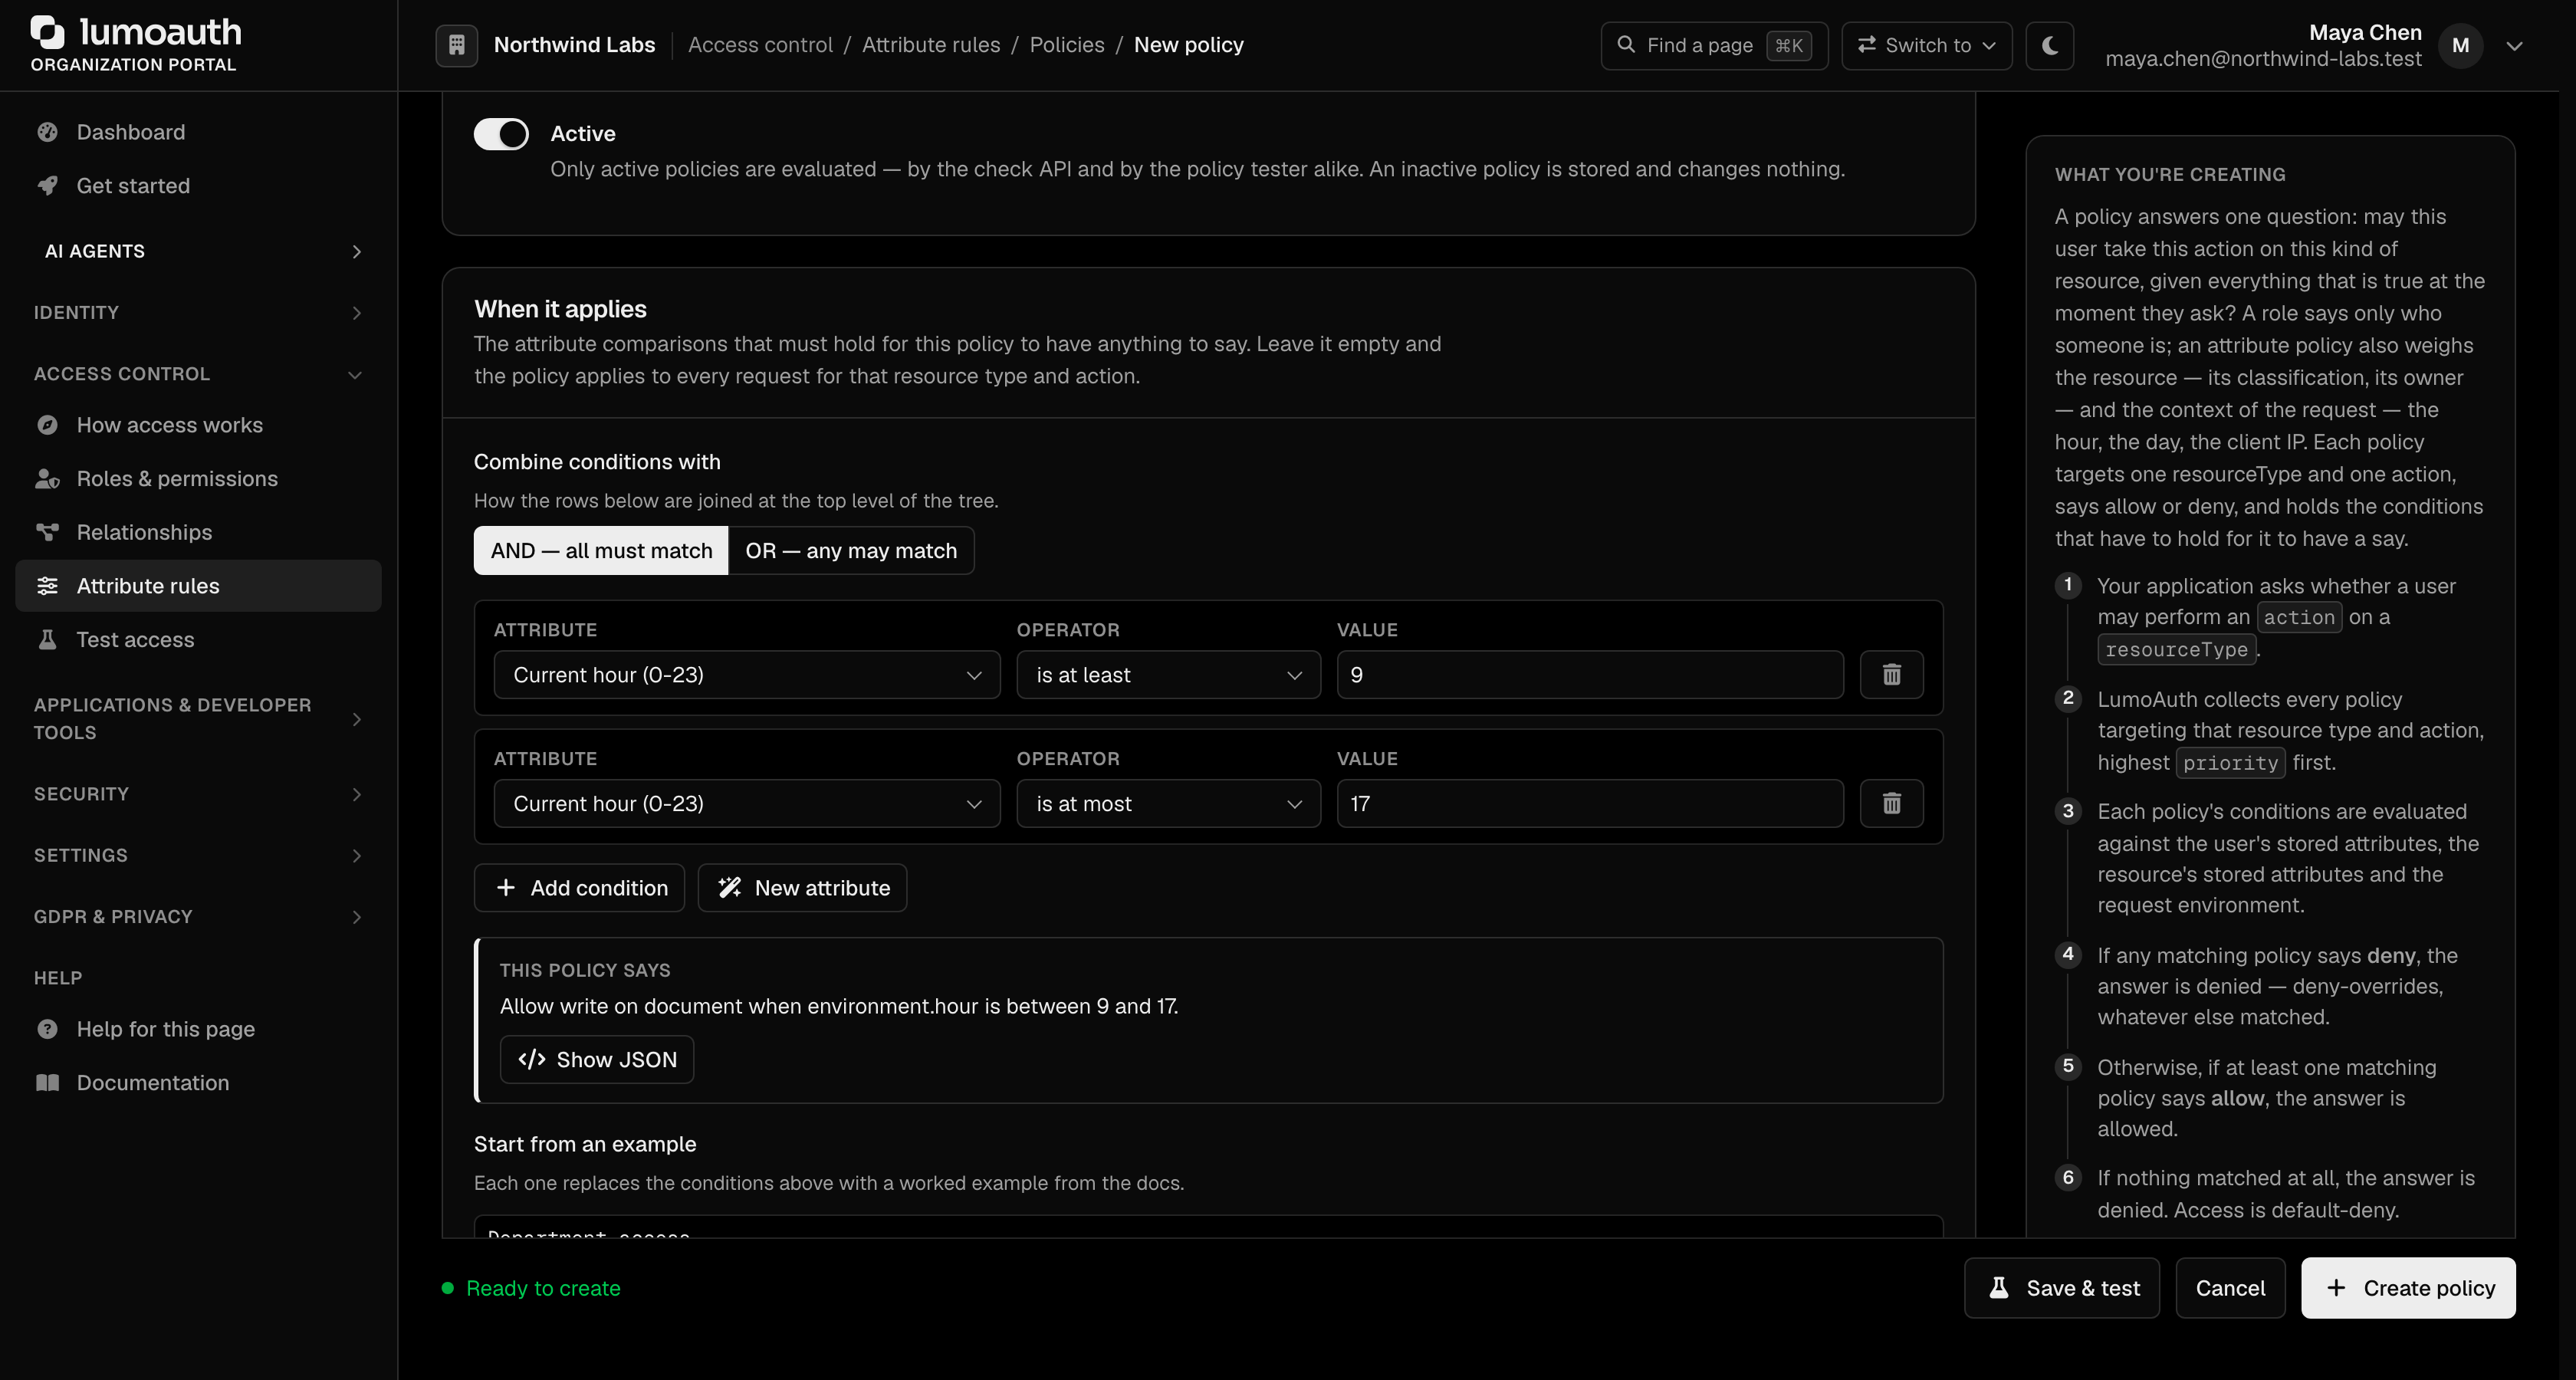Go to Roles & permissions
This screenshot has width=2576, height=1380.
[x=198, y=479]
